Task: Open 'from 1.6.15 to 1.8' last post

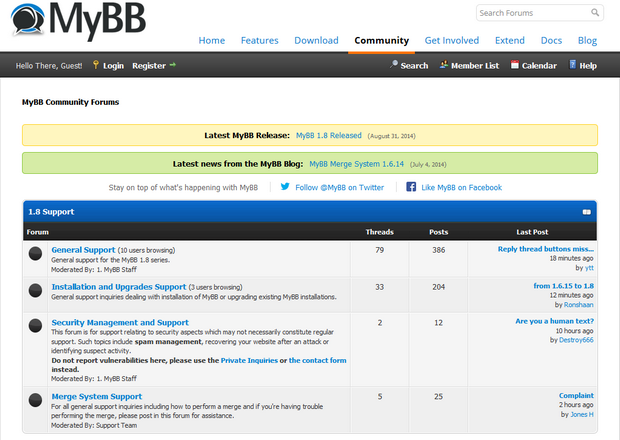Action: tap(563, 286)
